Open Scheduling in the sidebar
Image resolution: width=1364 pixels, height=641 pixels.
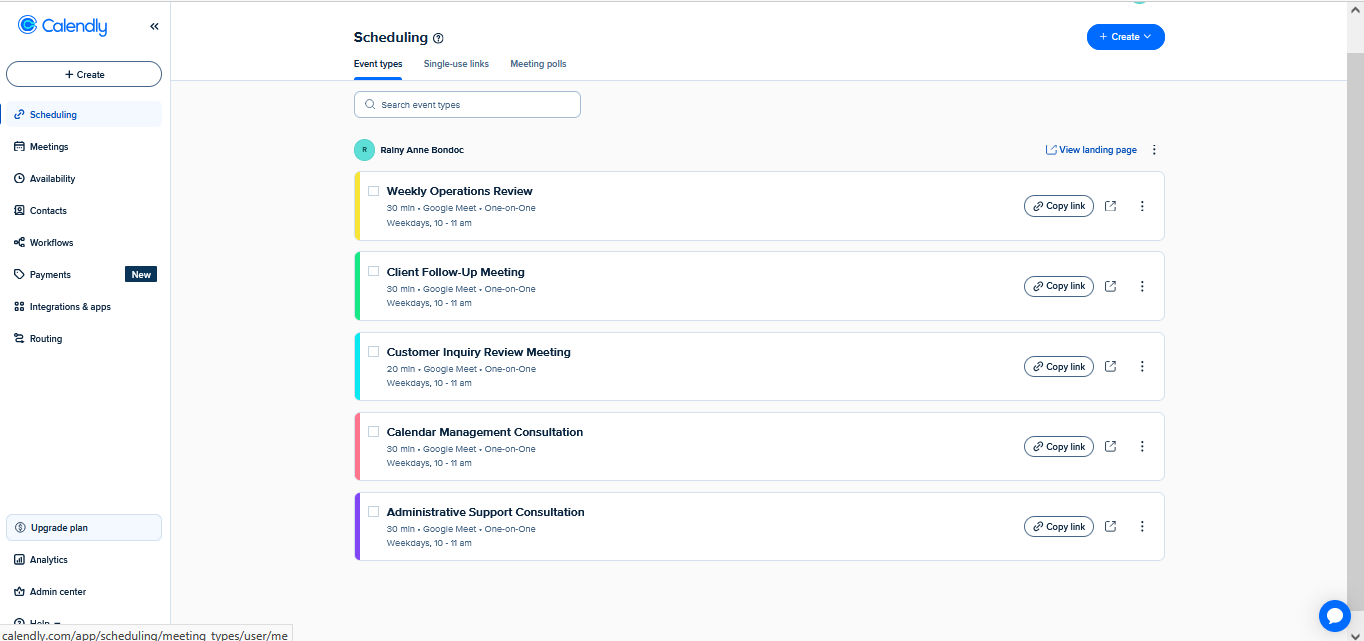pos(83,114)
